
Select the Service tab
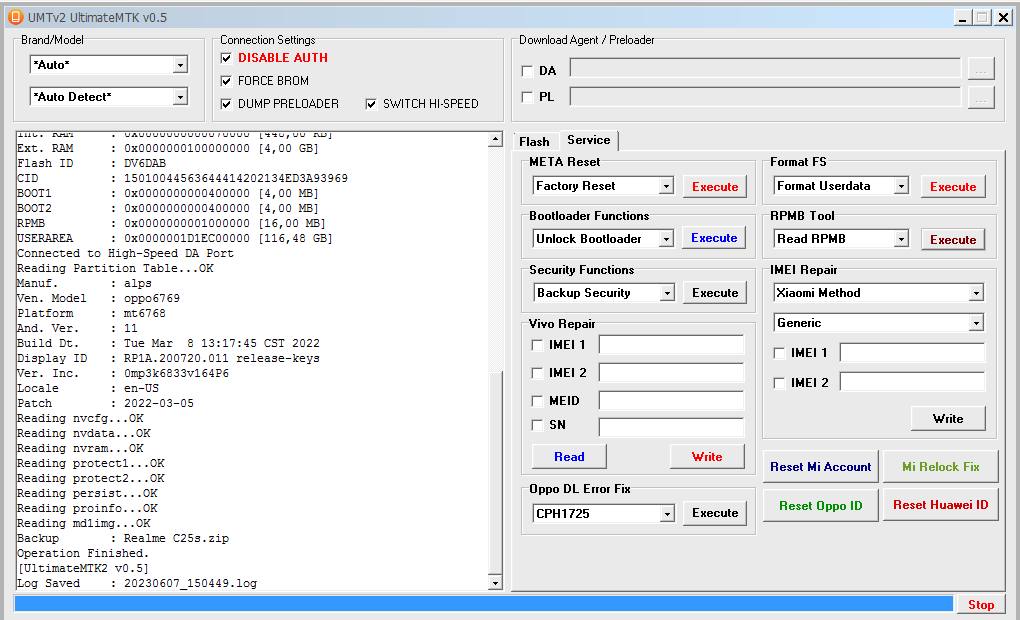coord(589,140)
